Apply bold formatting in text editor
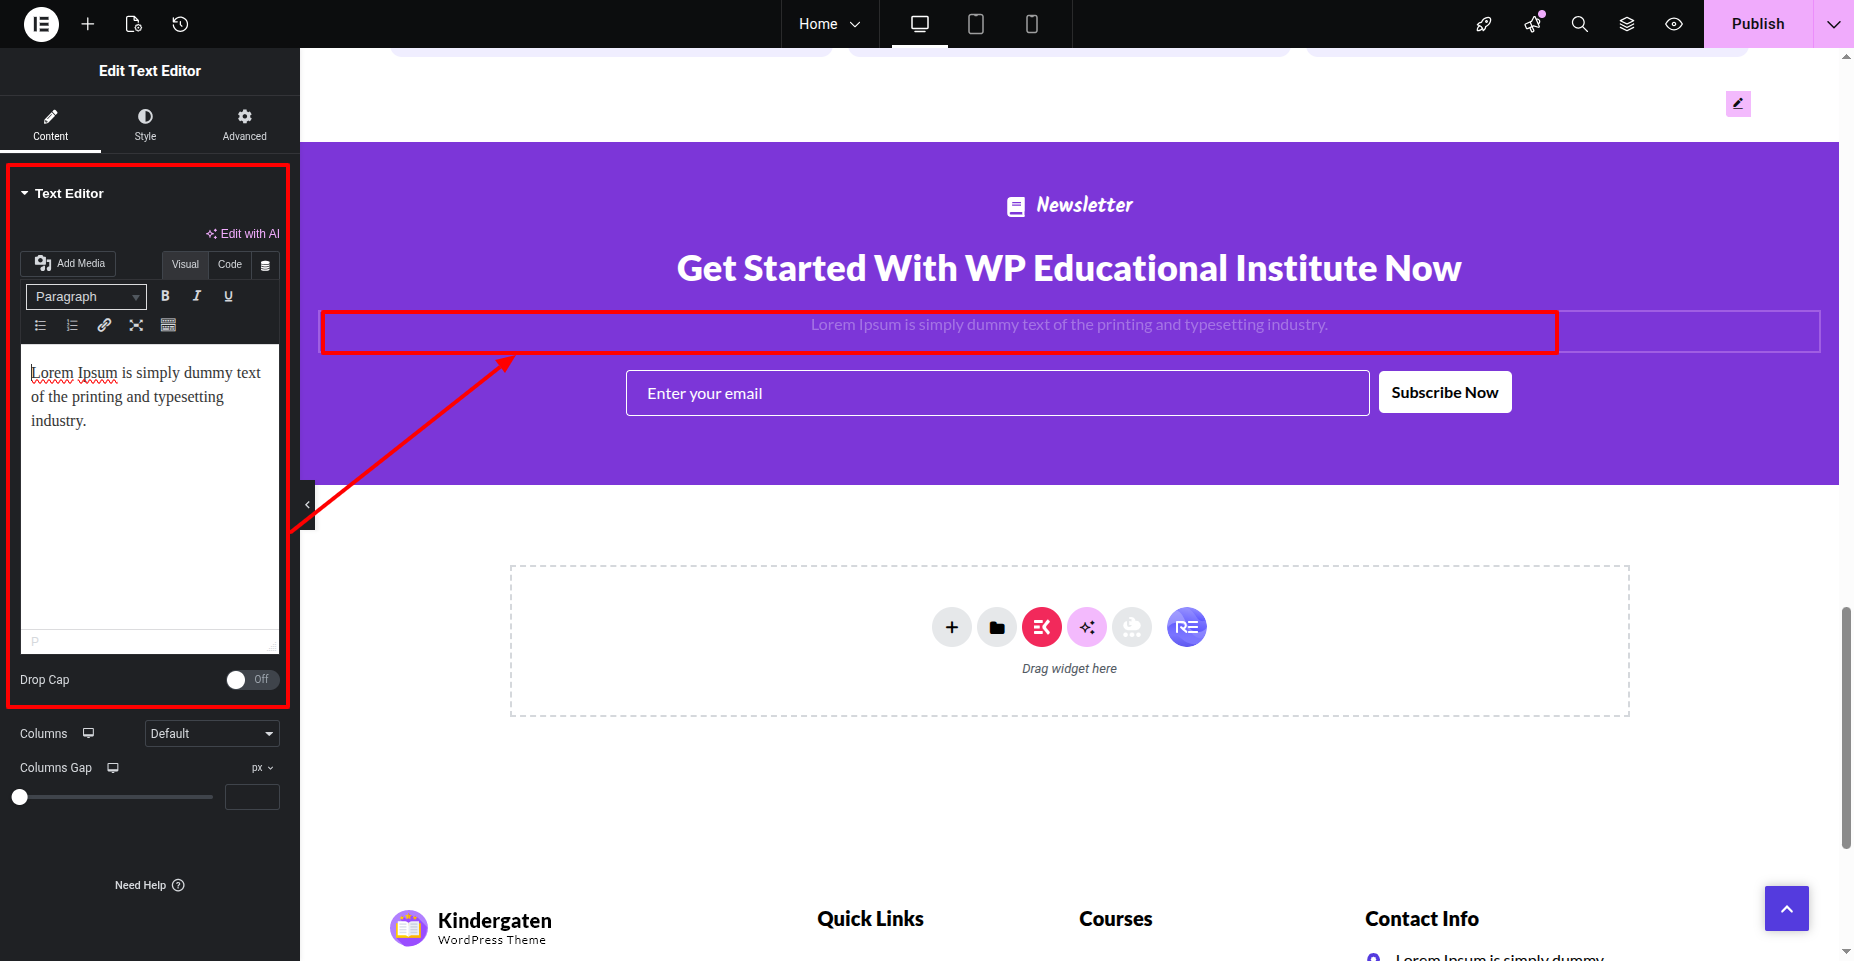This screenshot has height=961, width=1854. pyautogui.click(x=165, y=296)
